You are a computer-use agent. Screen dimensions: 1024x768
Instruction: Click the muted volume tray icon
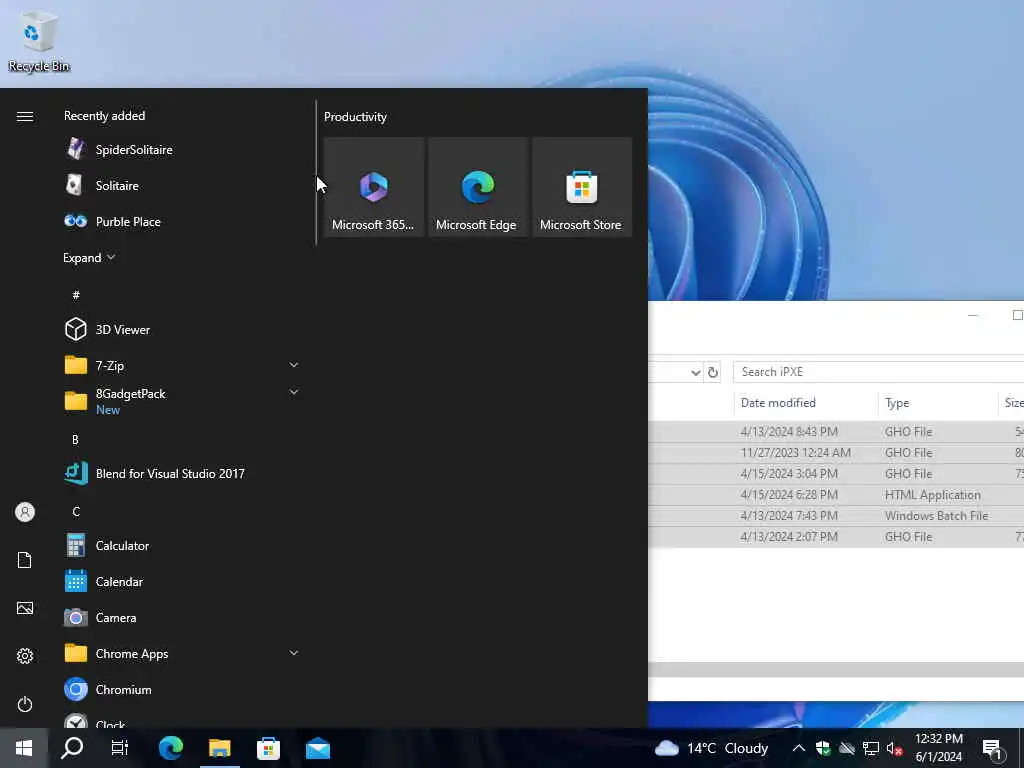tap(895, 748)
